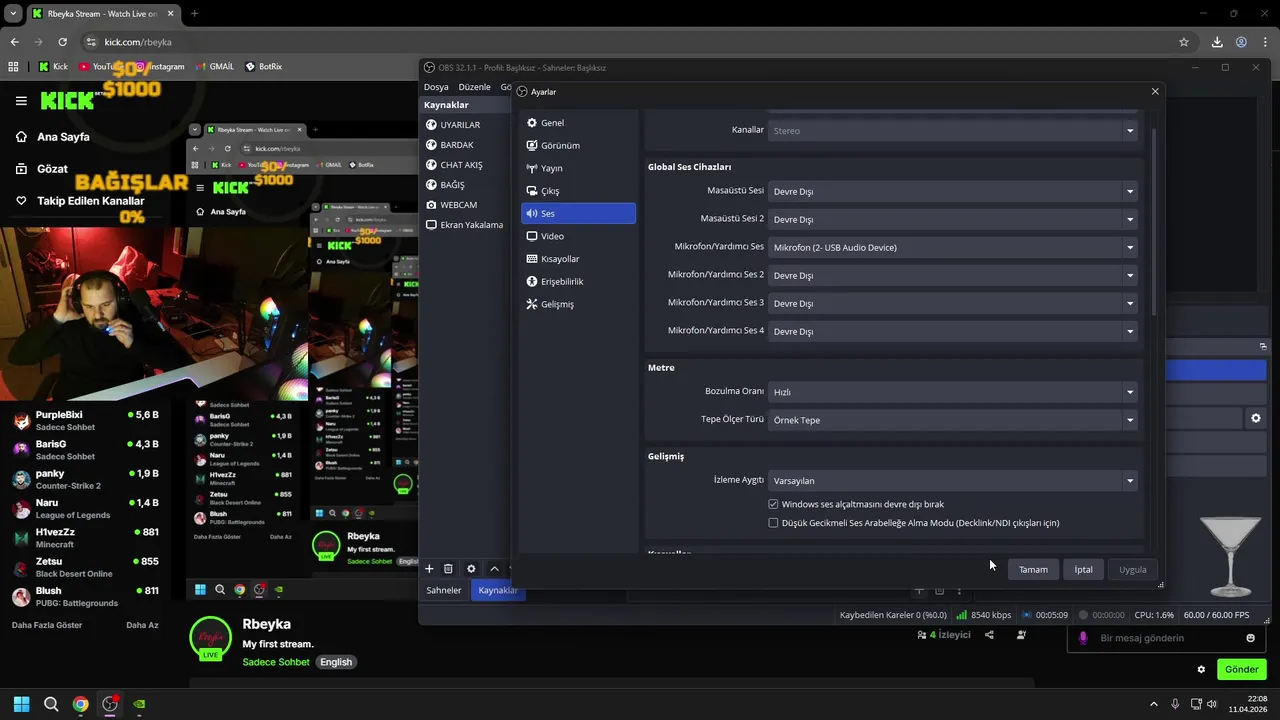The image size is (1280, 720).
Task: Open the Masaüstü Sesi dropdown
Action: (953, 191)
